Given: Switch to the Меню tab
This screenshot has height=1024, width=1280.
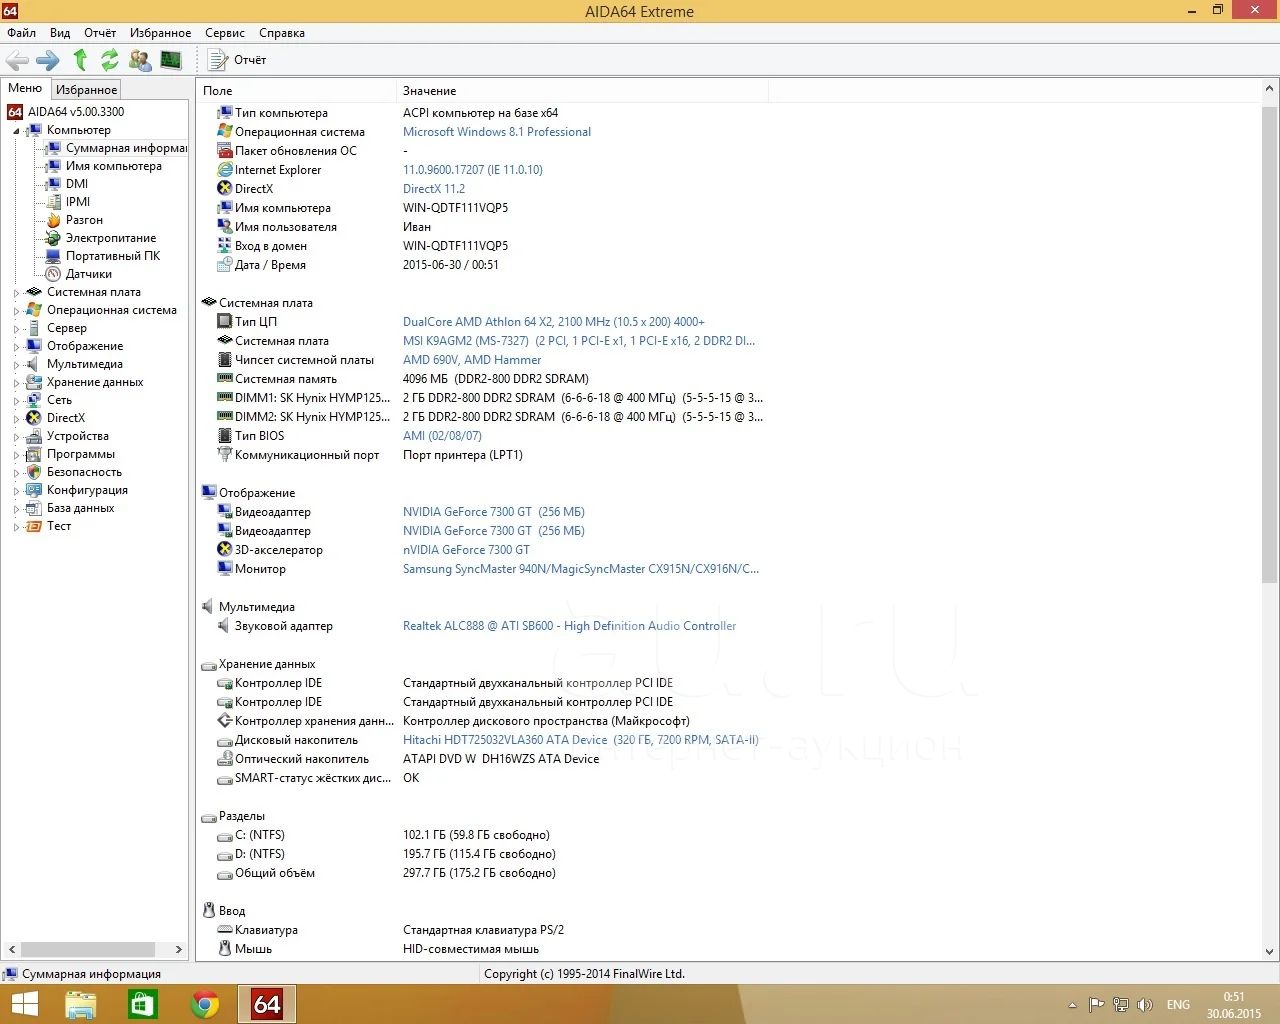Looking at the screenshot, I should click(25, 88).
